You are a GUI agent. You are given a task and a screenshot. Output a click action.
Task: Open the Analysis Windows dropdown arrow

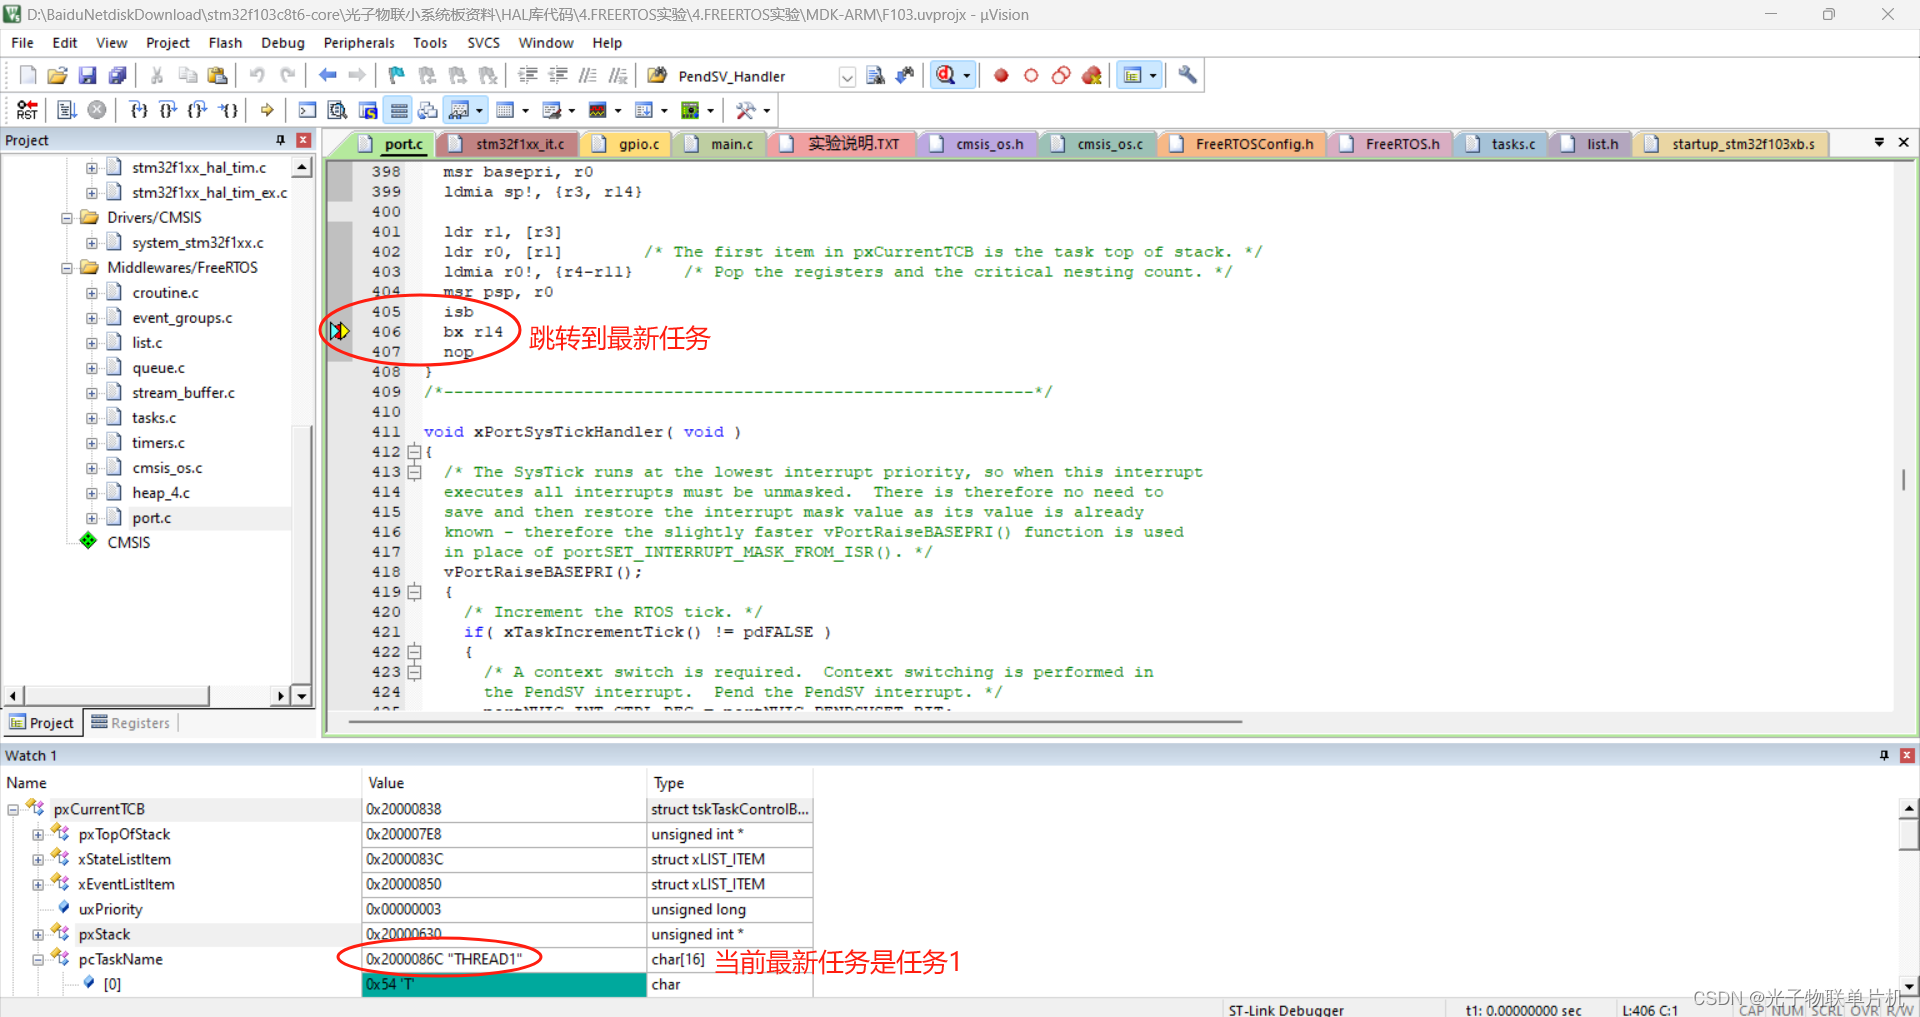(617, 110)
